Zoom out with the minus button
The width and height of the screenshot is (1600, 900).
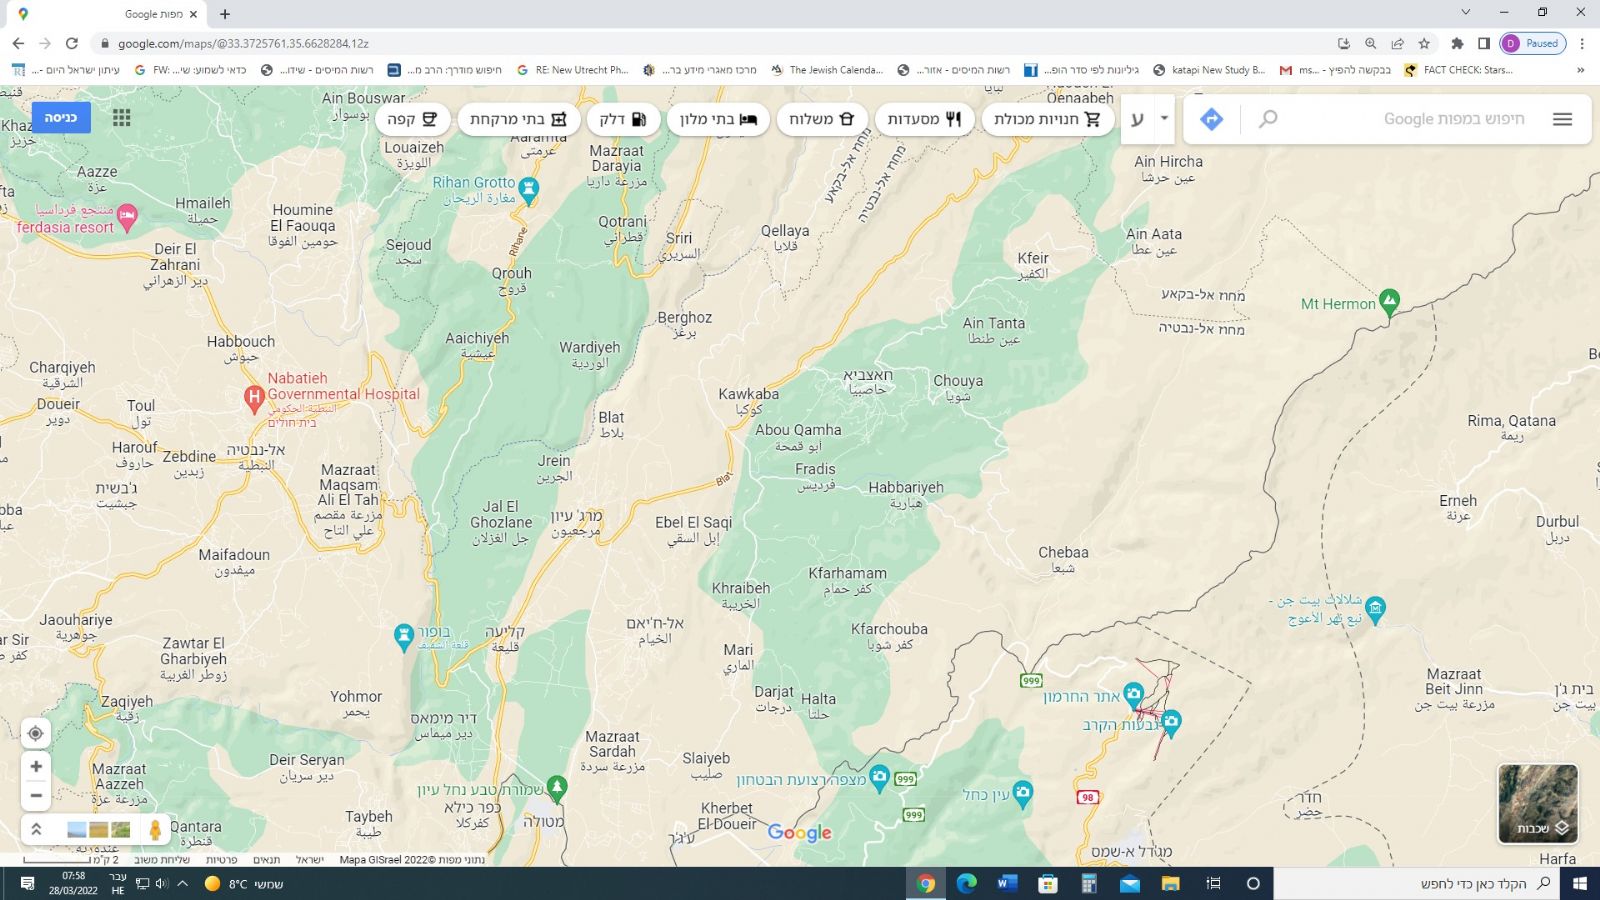click(x=36, y=796)
